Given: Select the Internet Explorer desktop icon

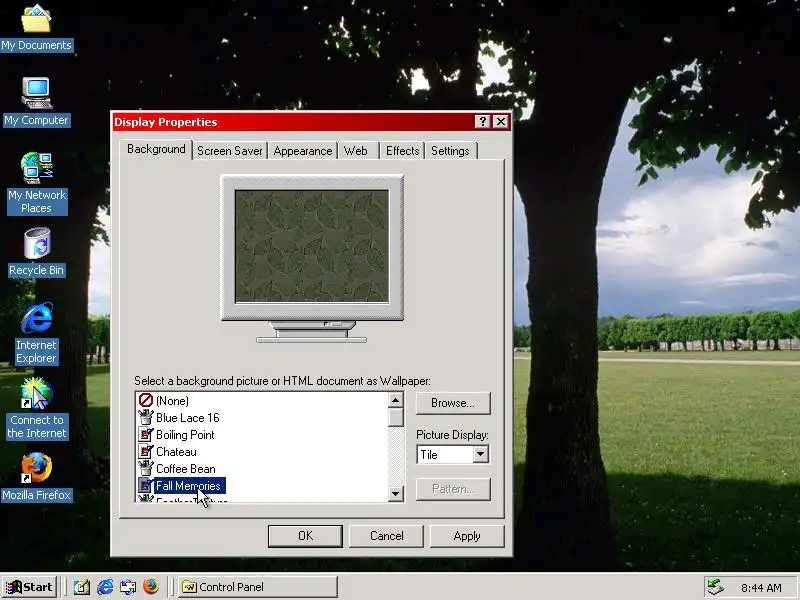Looking at the screenshot, I should 36,334.
